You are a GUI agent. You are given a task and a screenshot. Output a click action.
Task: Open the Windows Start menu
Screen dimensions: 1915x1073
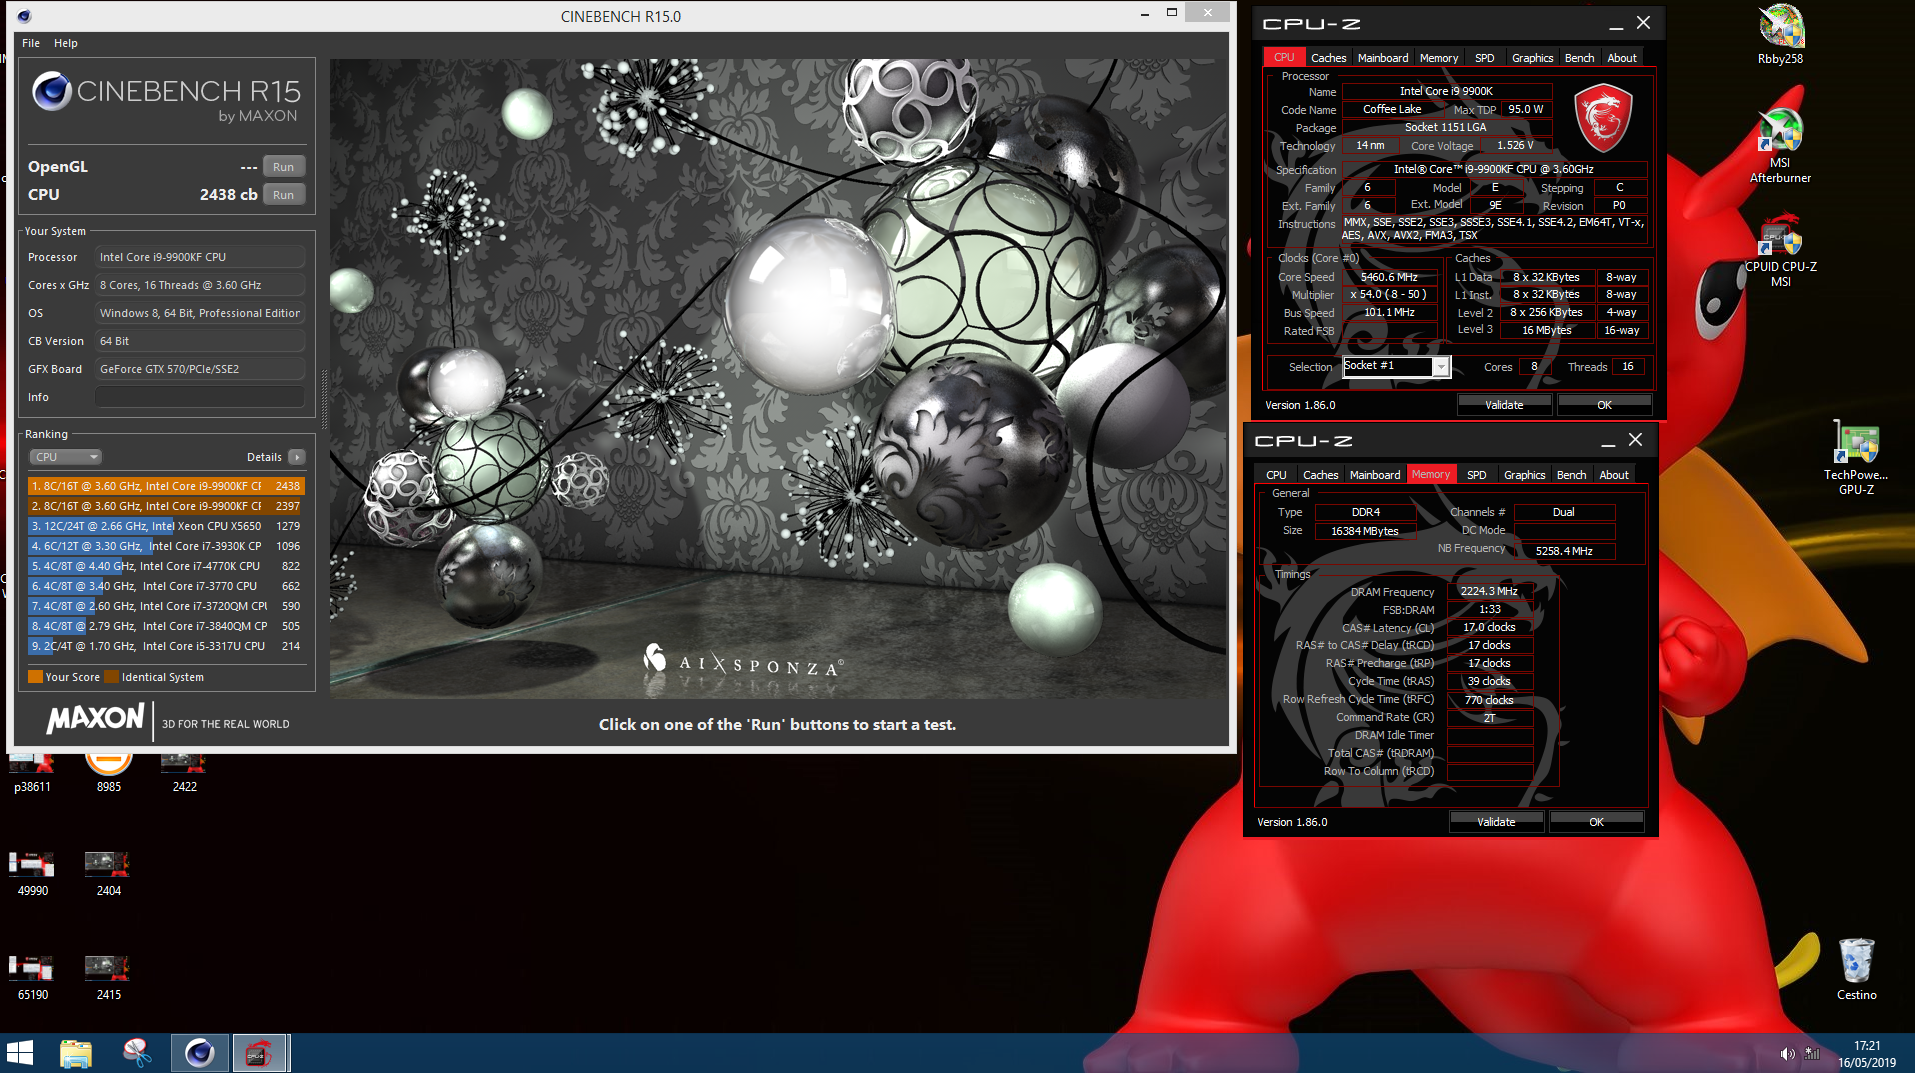coord(20,1053)
